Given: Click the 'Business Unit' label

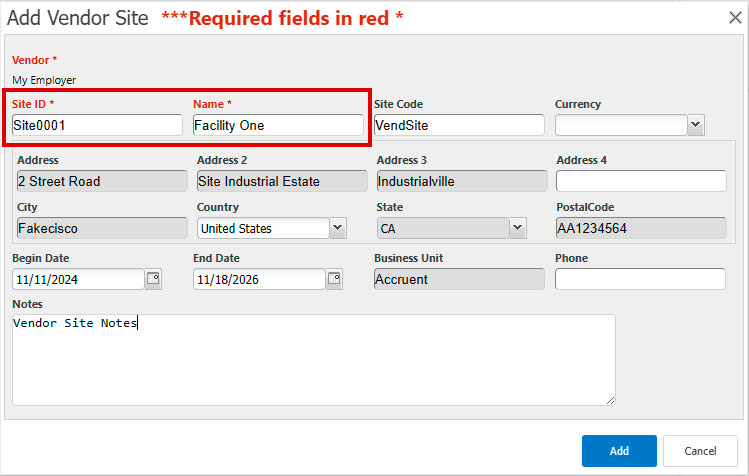Looking at the screenshot, I should [408, 258].
